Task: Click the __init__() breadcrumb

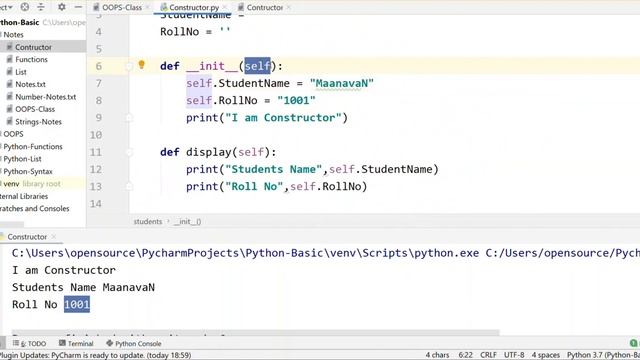Action: [x=187, y=222]
